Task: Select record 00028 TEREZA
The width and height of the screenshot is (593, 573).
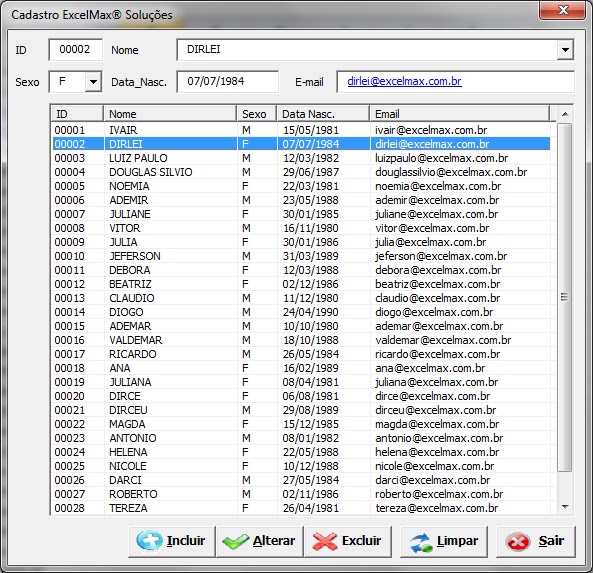Action: click(301, 508)
